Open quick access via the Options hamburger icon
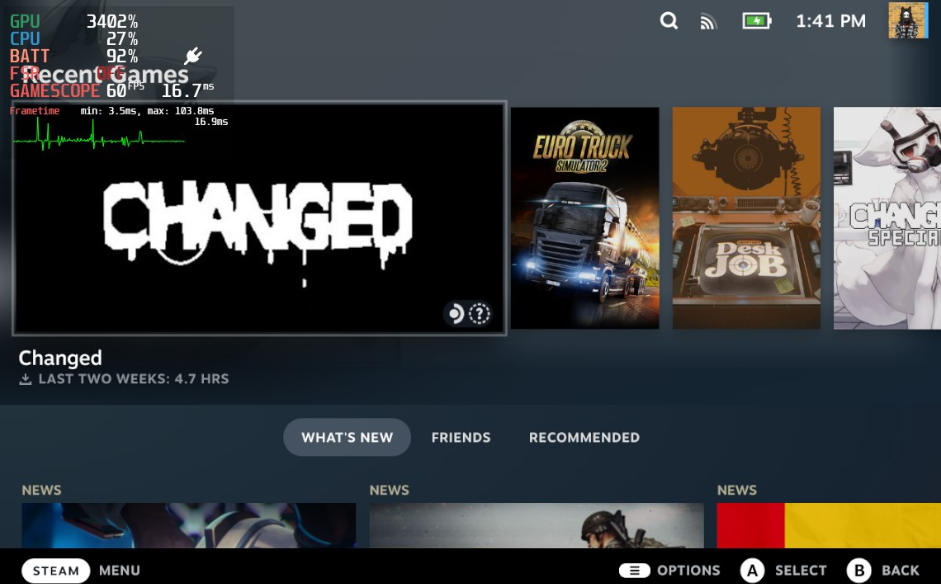 634,570
